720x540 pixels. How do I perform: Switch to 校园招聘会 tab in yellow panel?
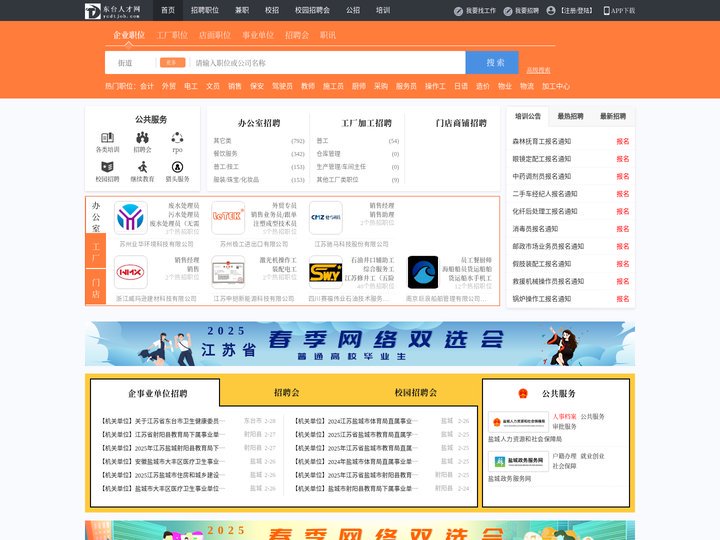point(416,393)
